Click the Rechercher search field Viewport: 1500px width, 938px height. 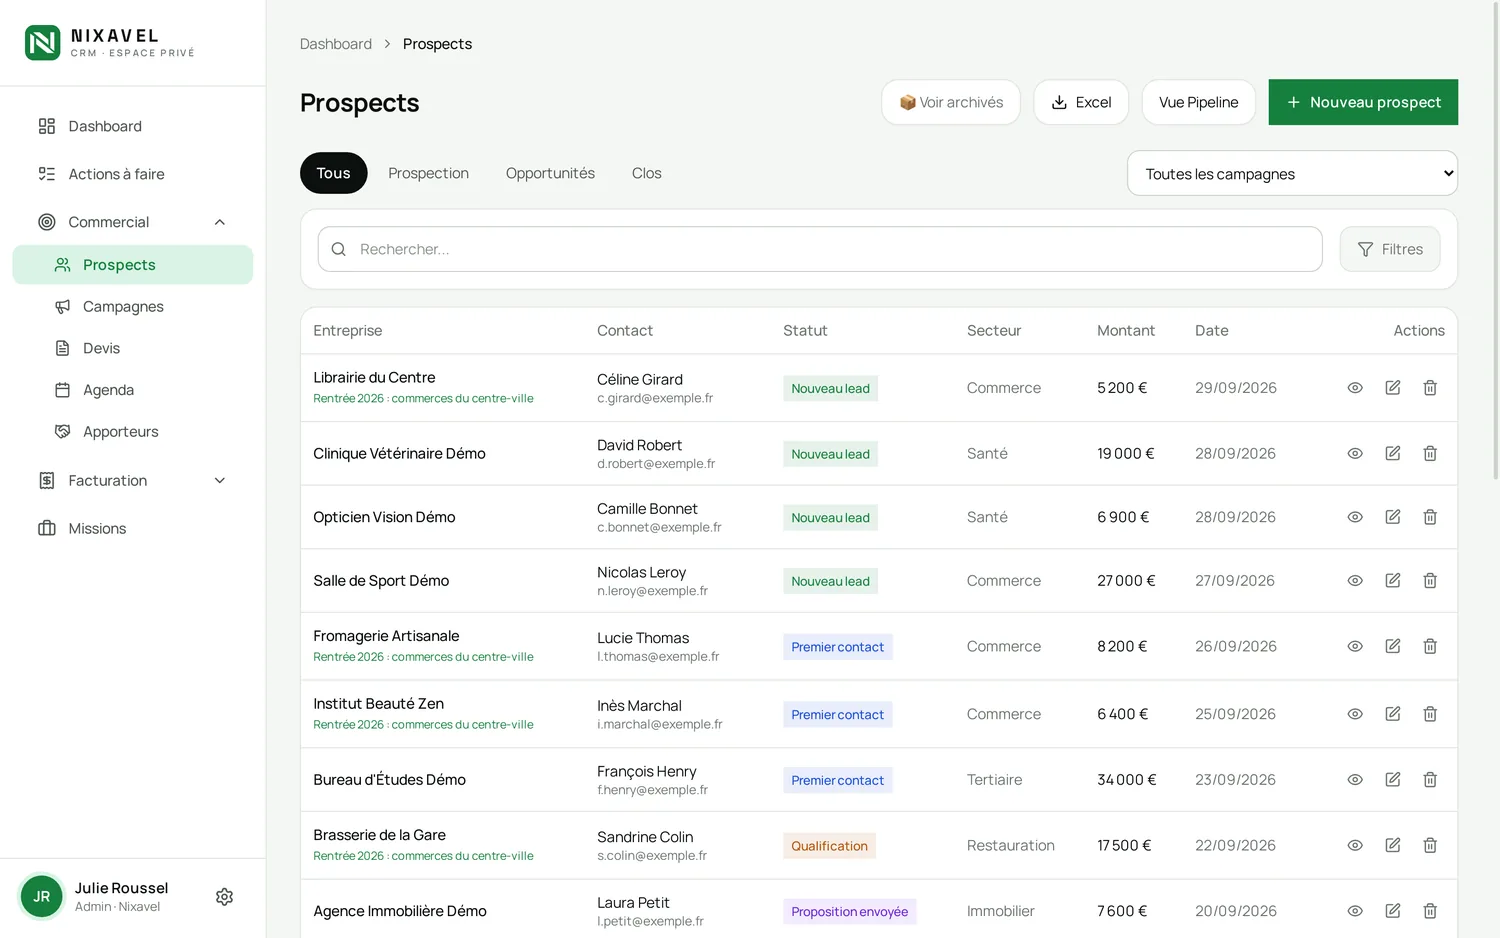pyautogui.click(x=820, y=249)
